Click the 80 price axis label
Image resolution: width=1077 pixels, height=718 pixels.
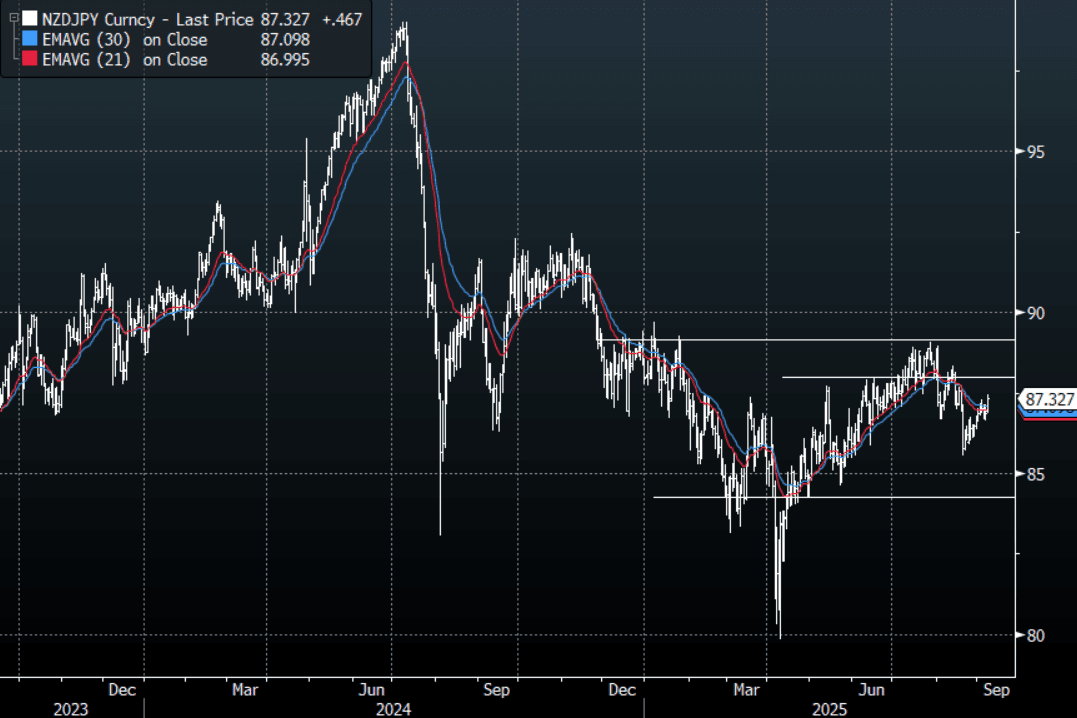click(1035, 635)
